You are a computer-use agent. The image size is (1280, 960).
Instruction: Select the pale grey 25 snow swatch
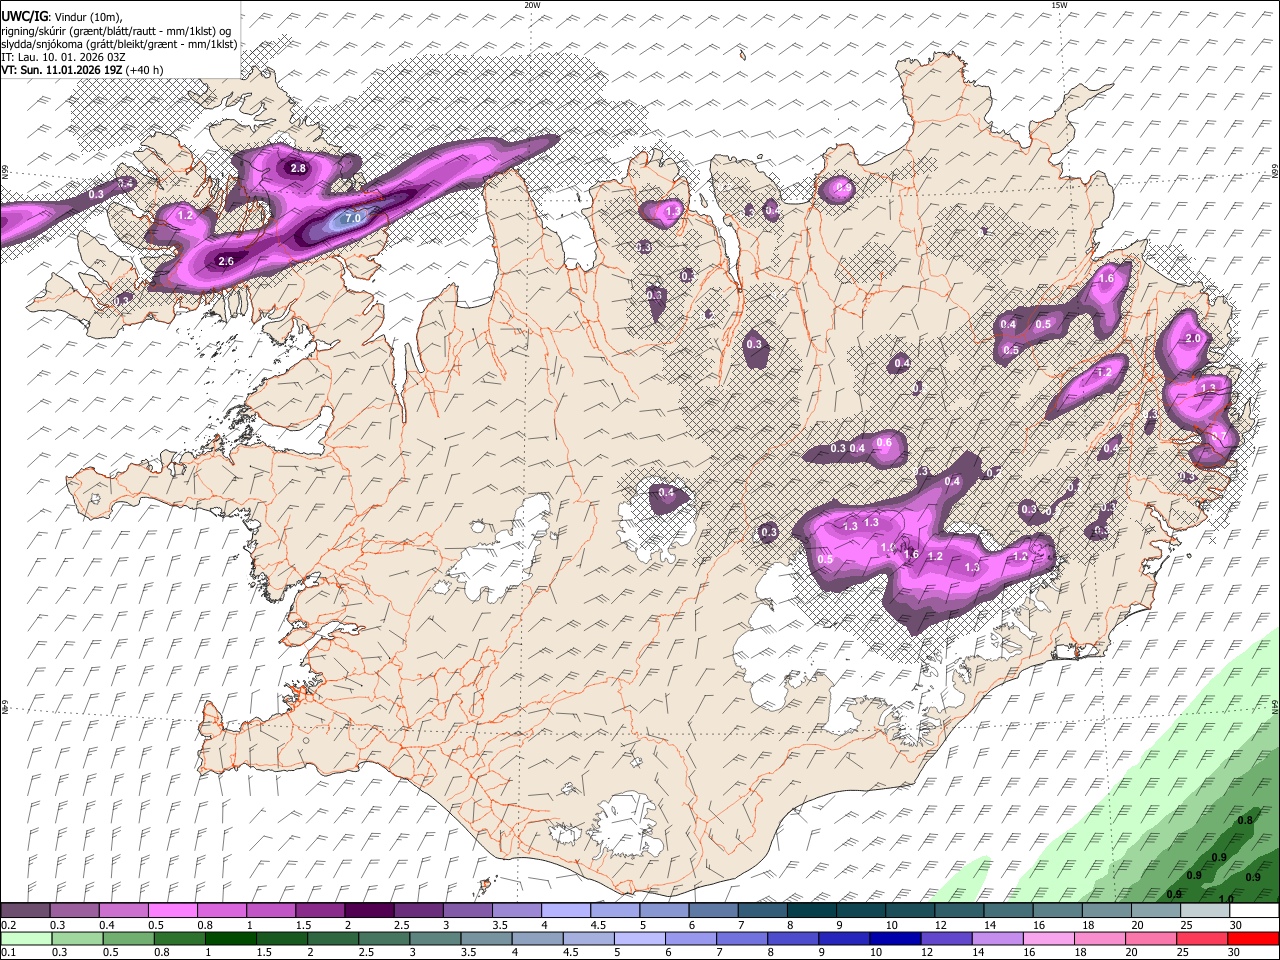1204,911
